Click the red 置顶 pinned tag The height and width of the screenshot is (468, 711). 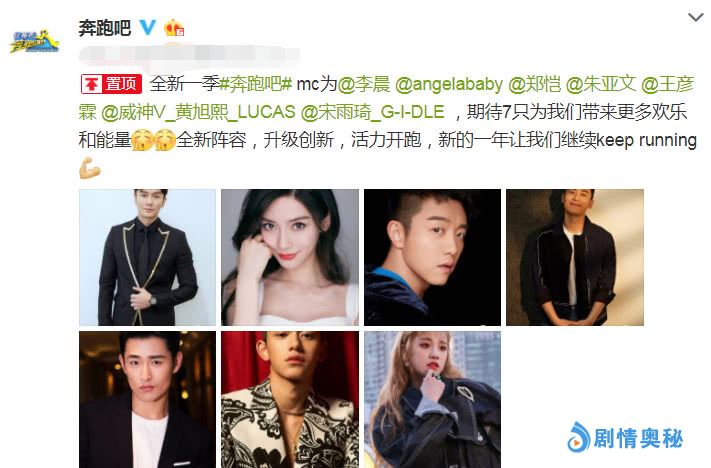pyautogui.click(x=112, y=84)
